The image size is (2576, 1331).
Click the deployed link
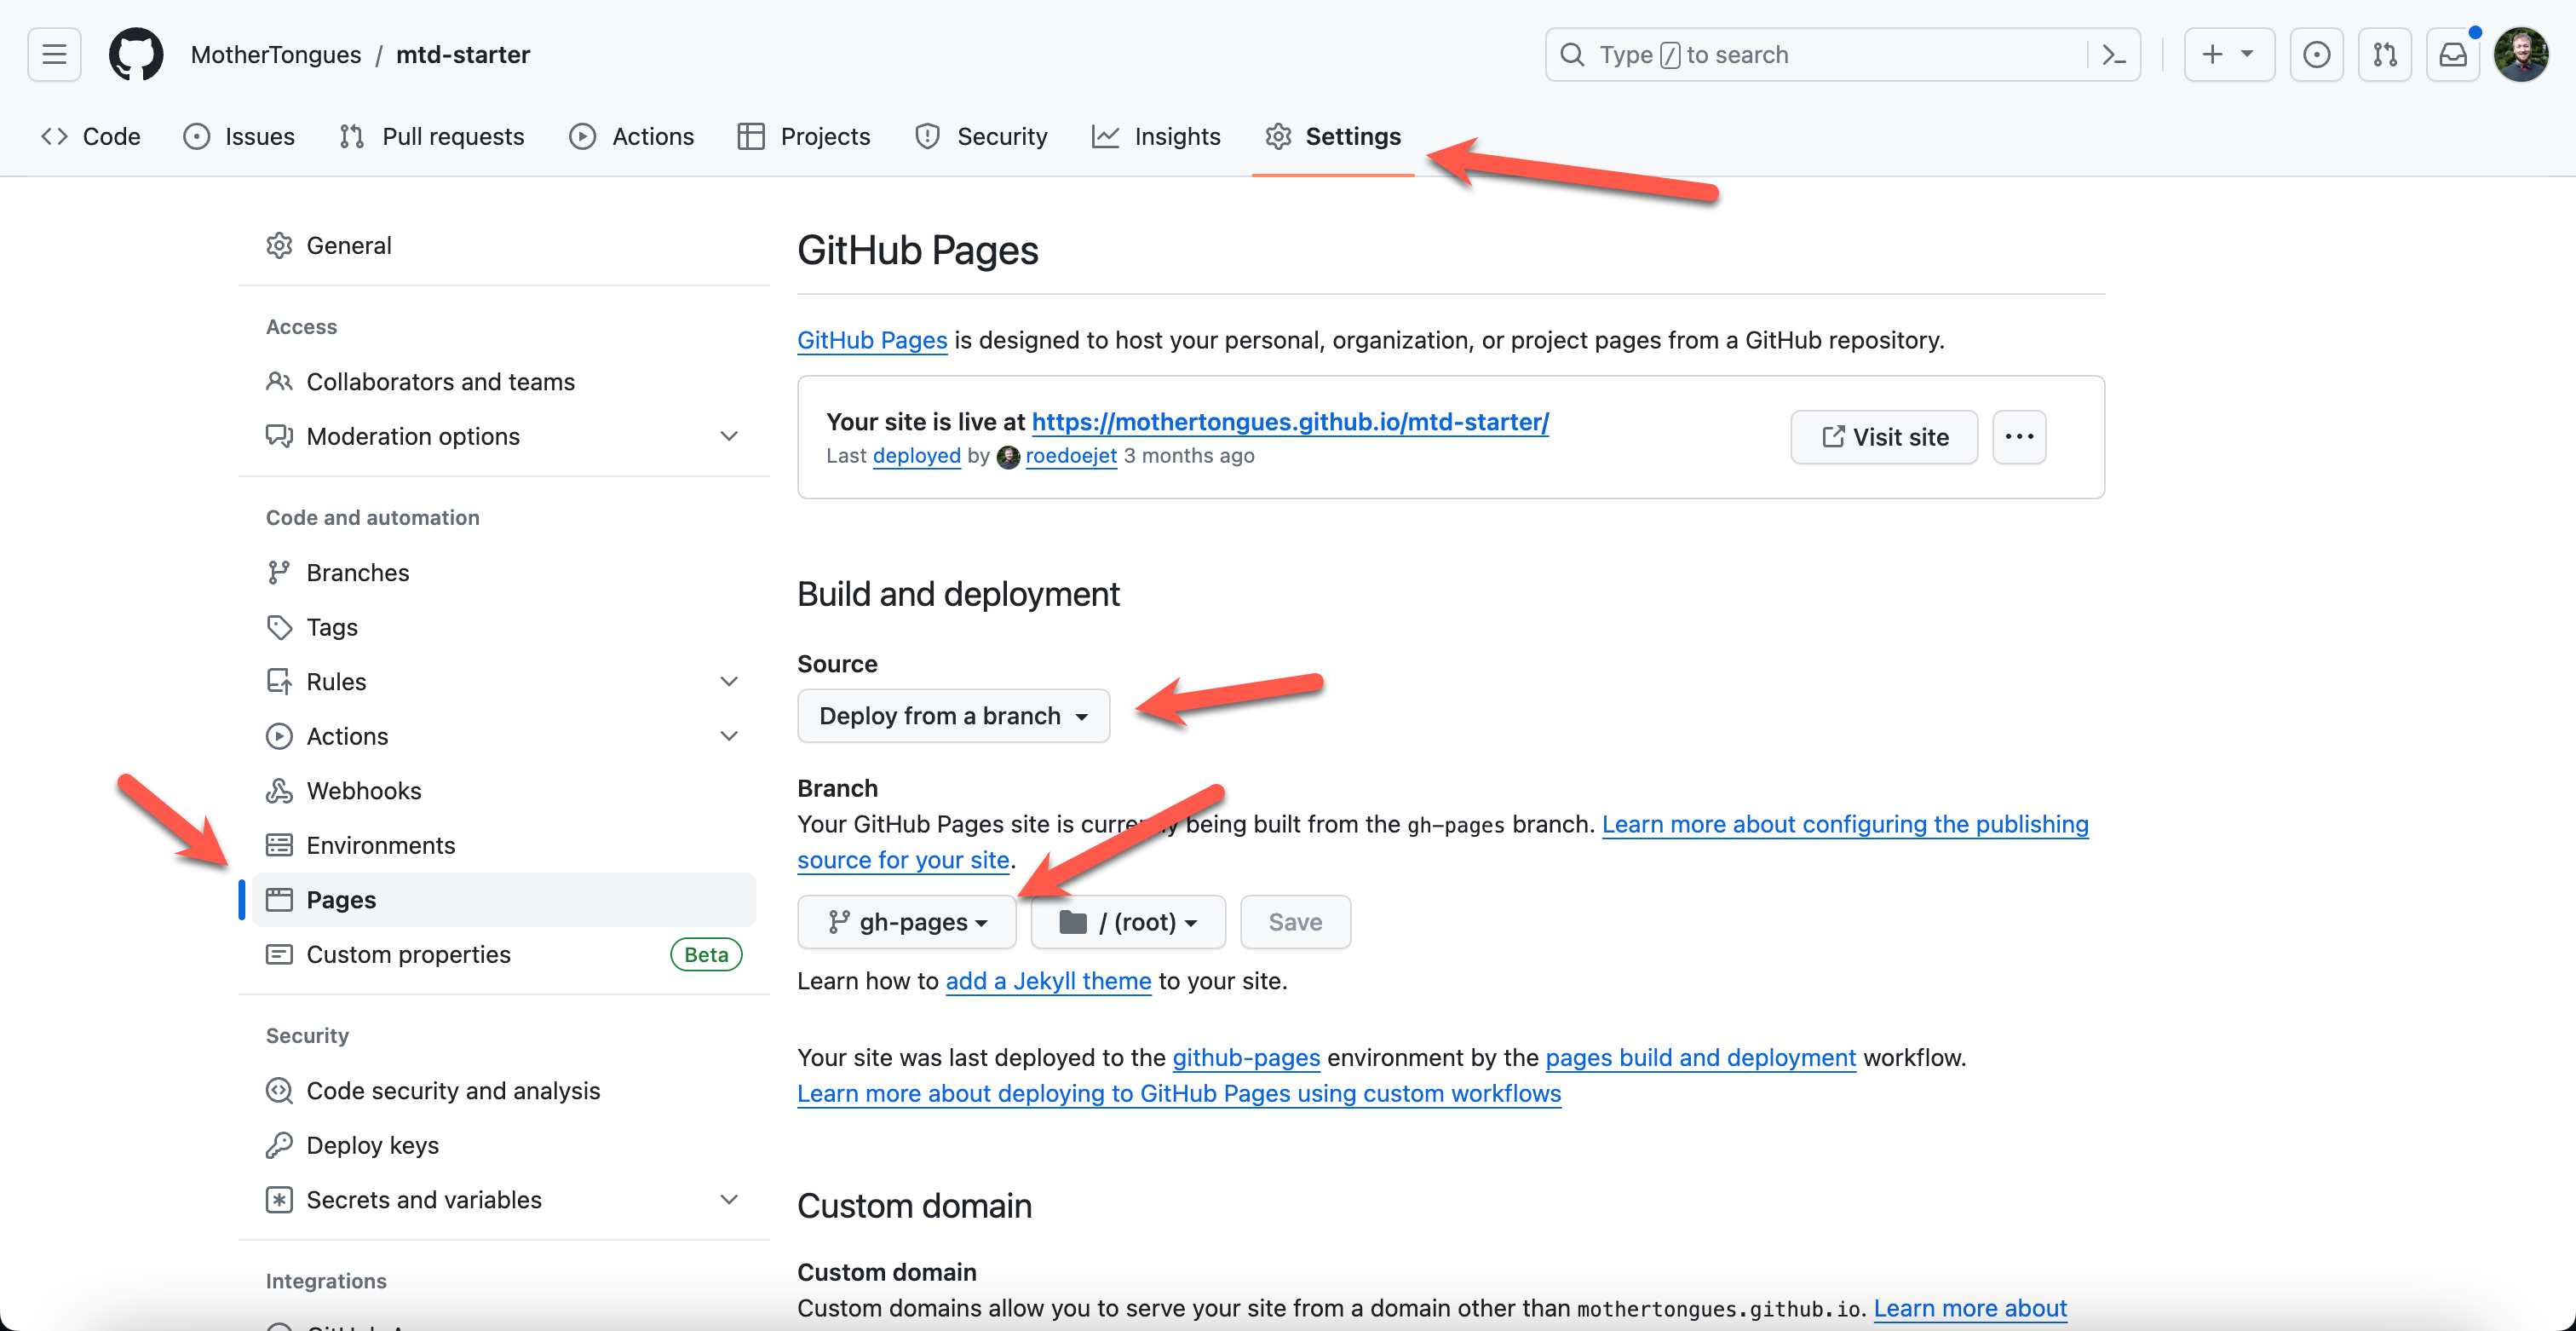pos(916,456)
